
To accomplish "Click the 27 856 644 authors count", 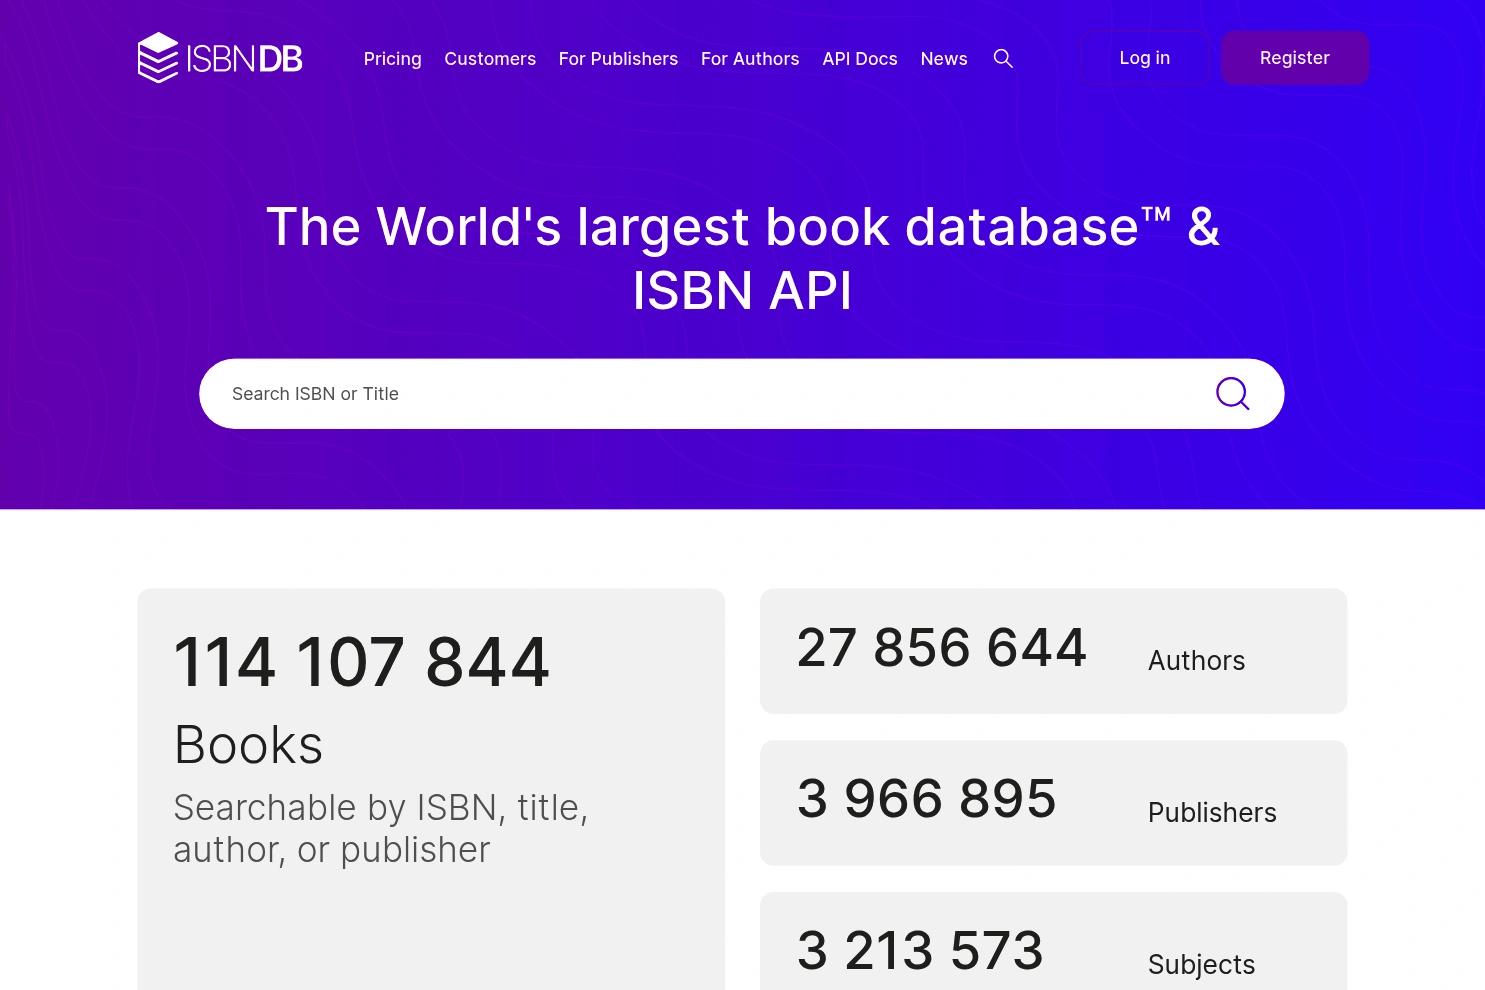I will click(942, 647).
